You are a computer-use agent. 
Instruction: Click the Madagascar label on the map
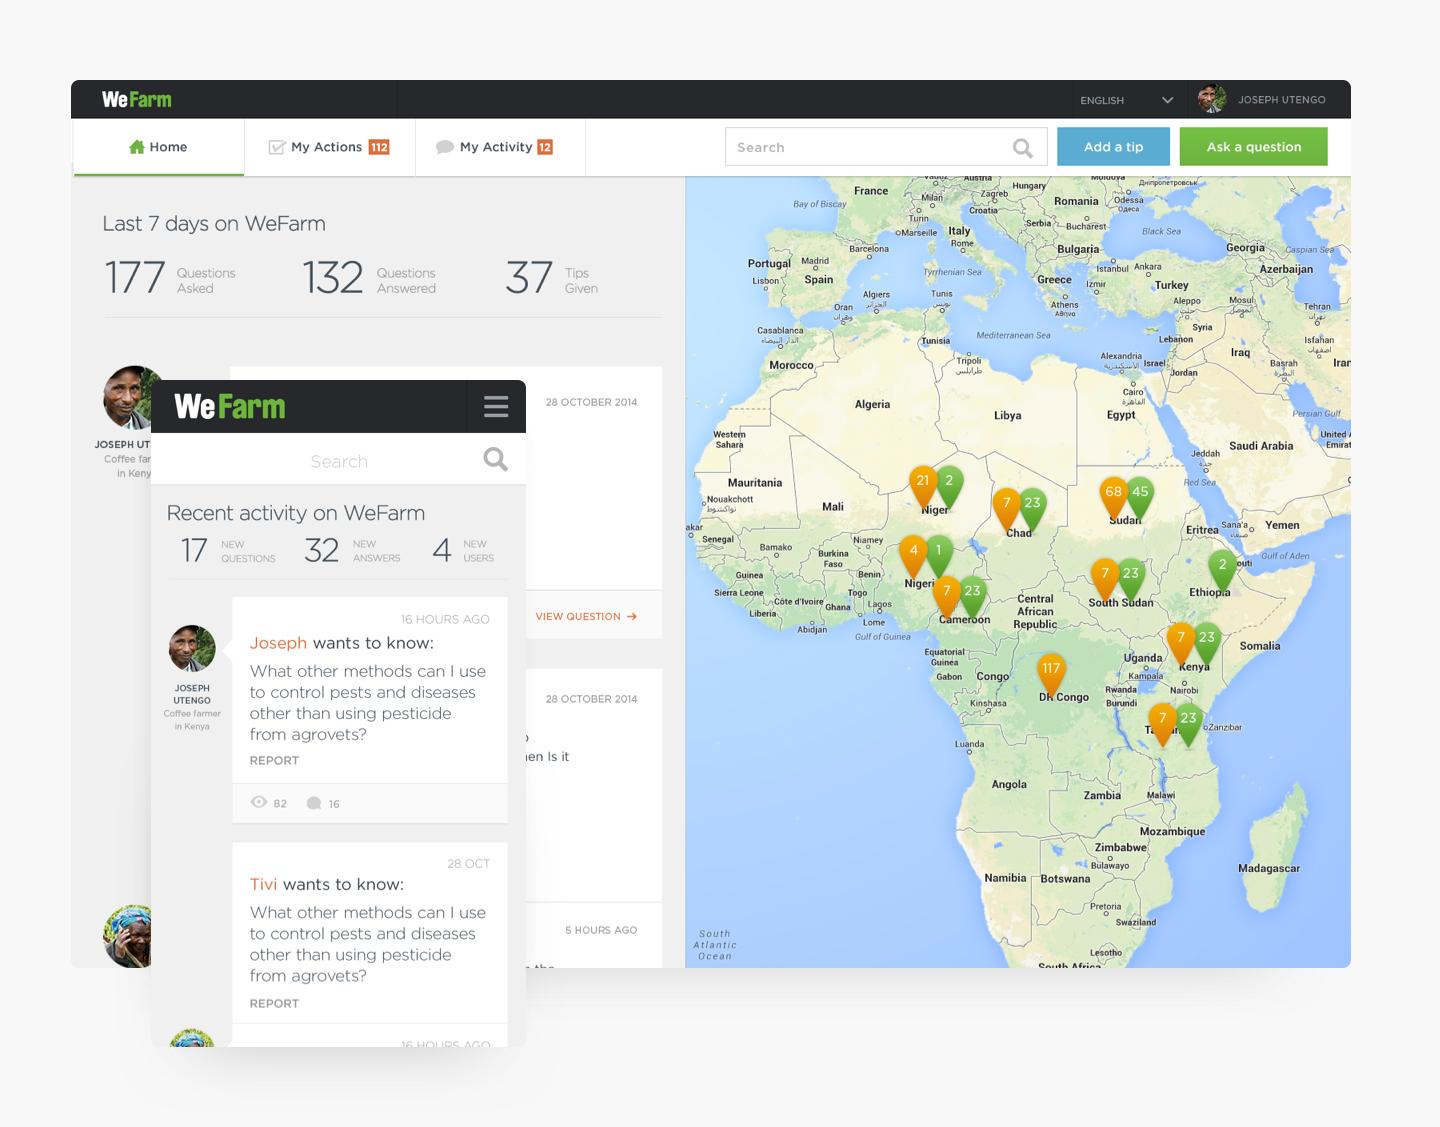click(x=1269, y=868)
